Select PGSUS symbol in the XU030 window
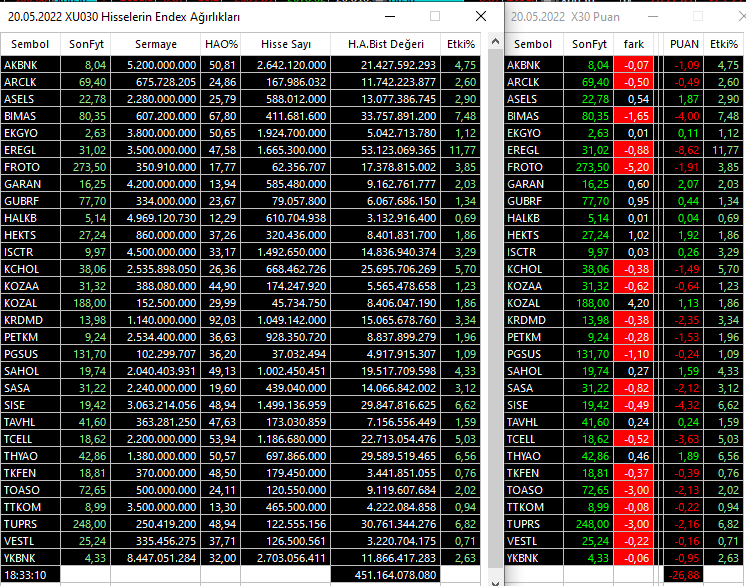 [x=30, y=354]
